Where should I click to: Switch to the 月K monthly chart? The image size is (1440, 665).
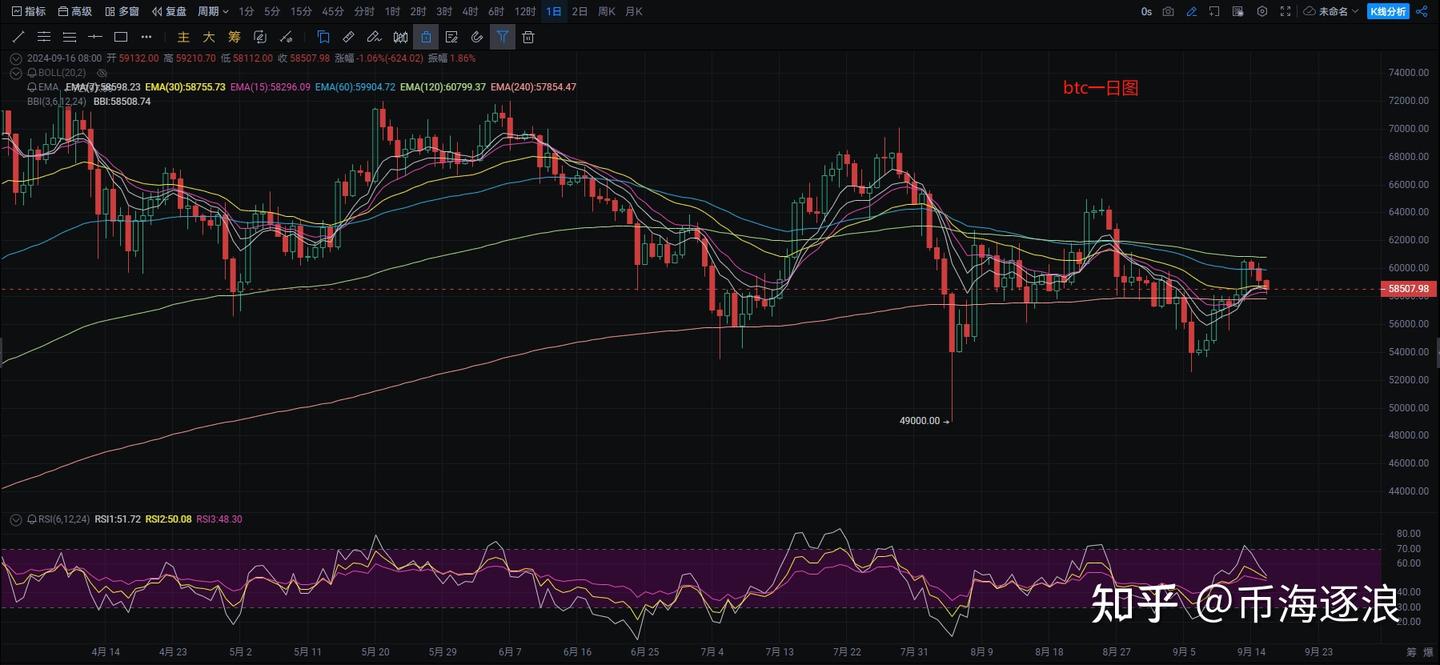[633, 11]
